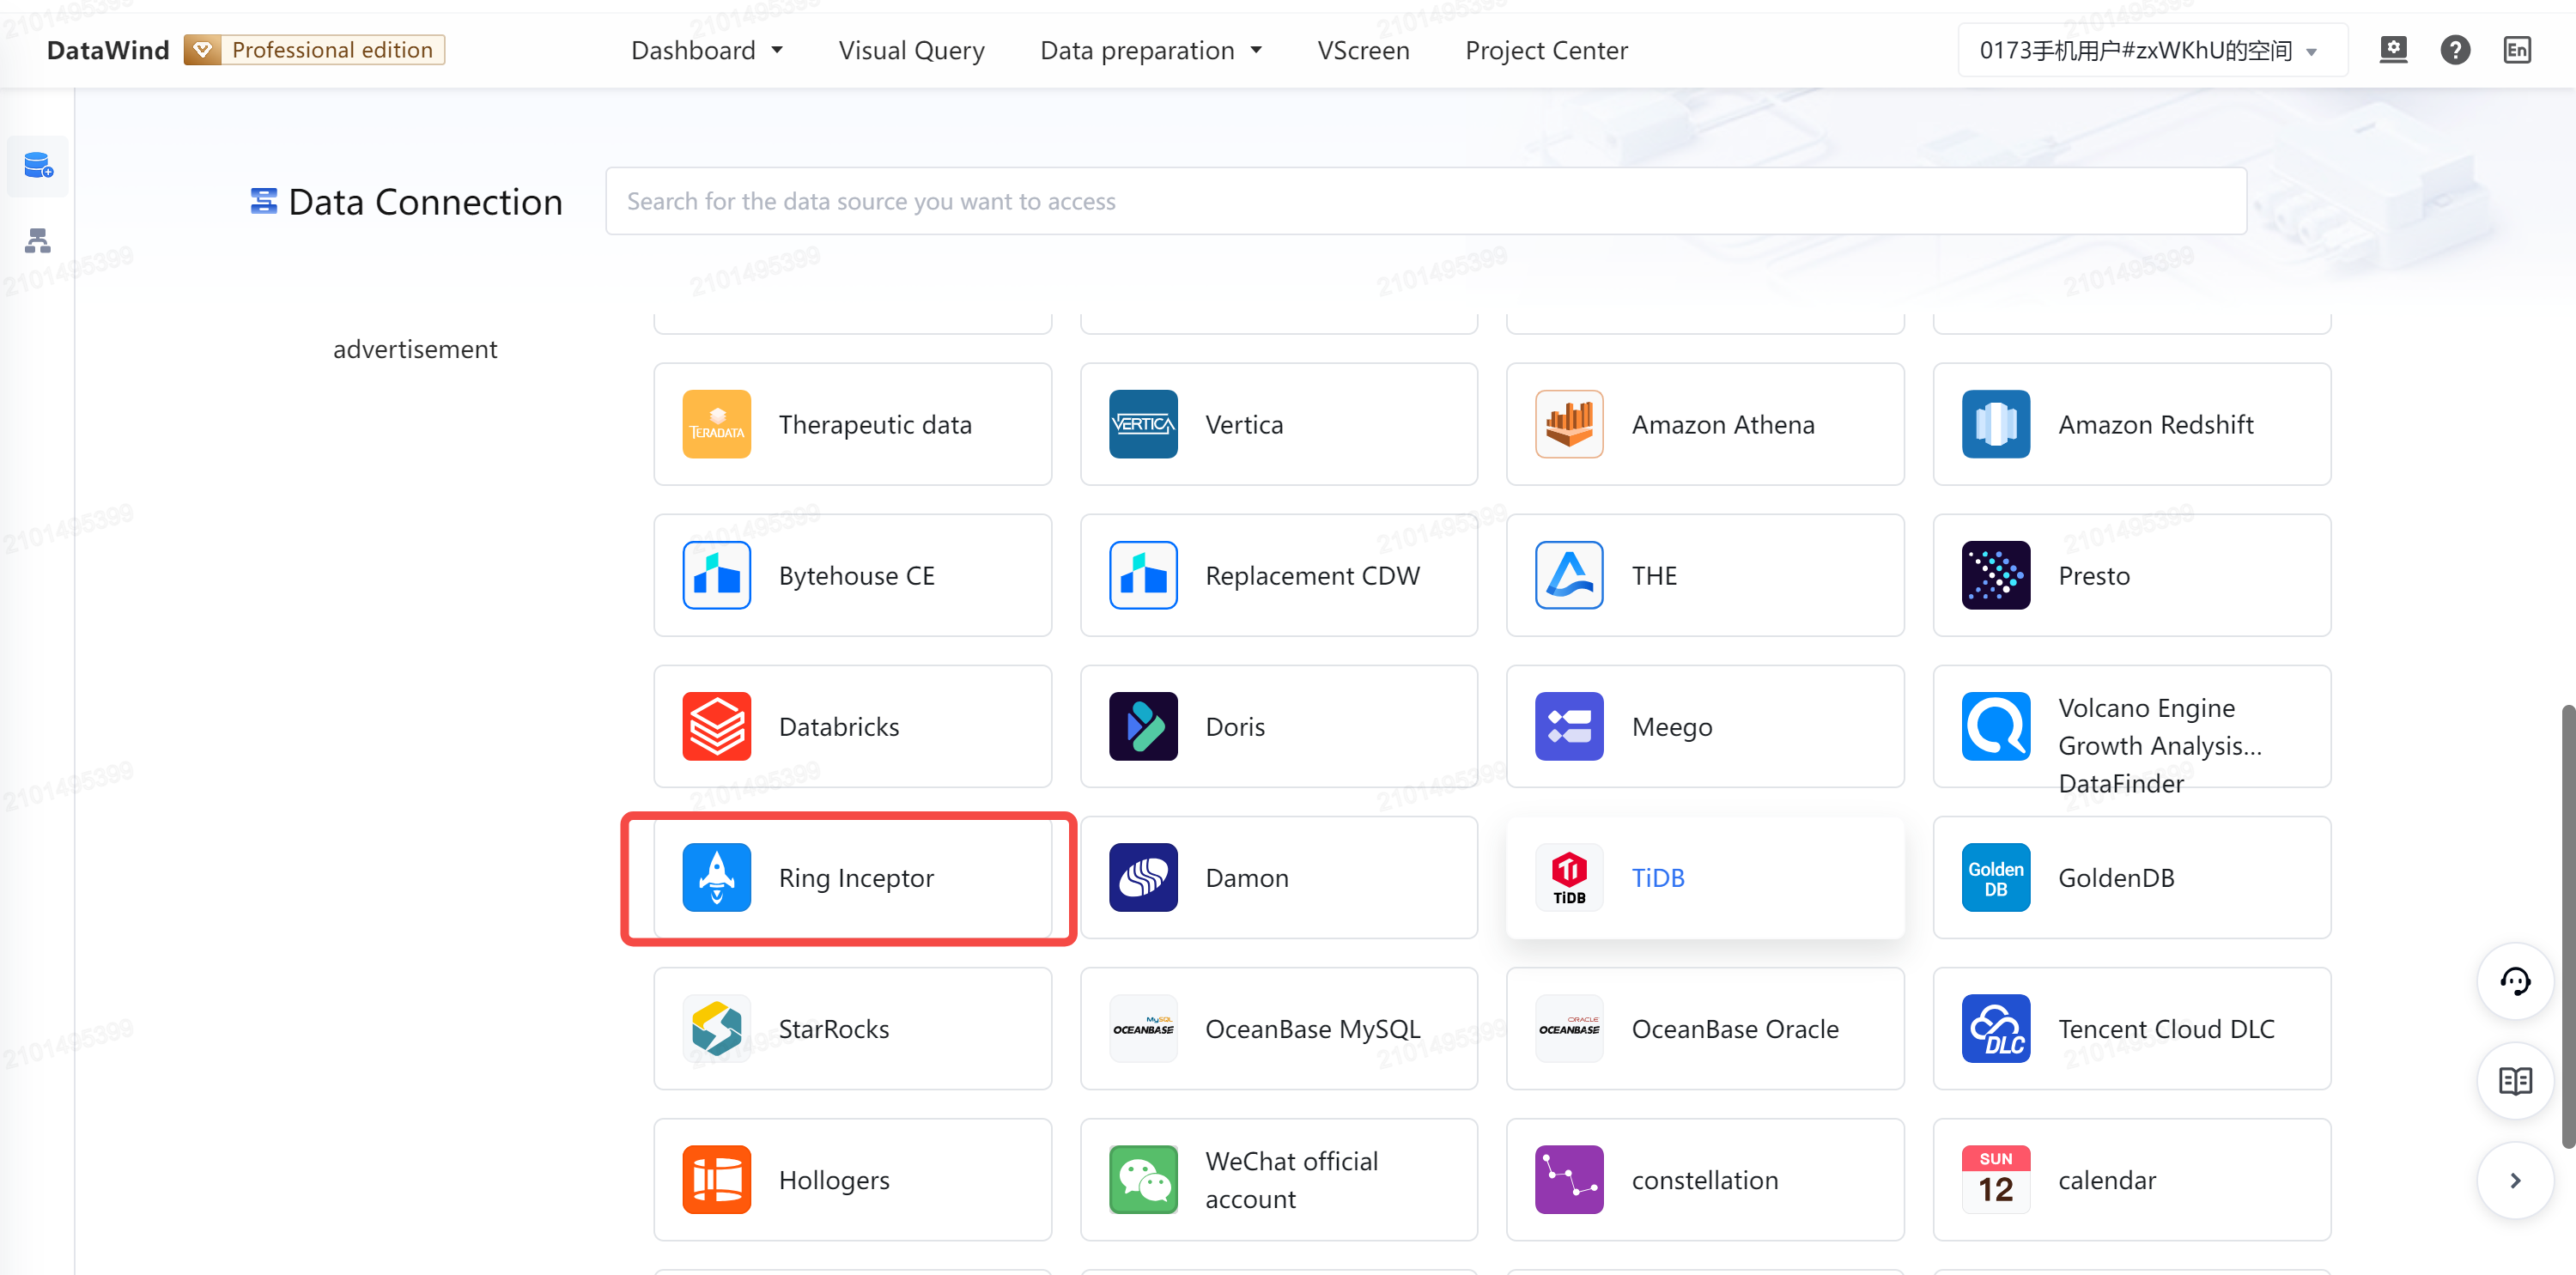The width and height of the screenshot is (2576, 1275).
Task: Switch language with the En icon
Action: pos(2516,50)
